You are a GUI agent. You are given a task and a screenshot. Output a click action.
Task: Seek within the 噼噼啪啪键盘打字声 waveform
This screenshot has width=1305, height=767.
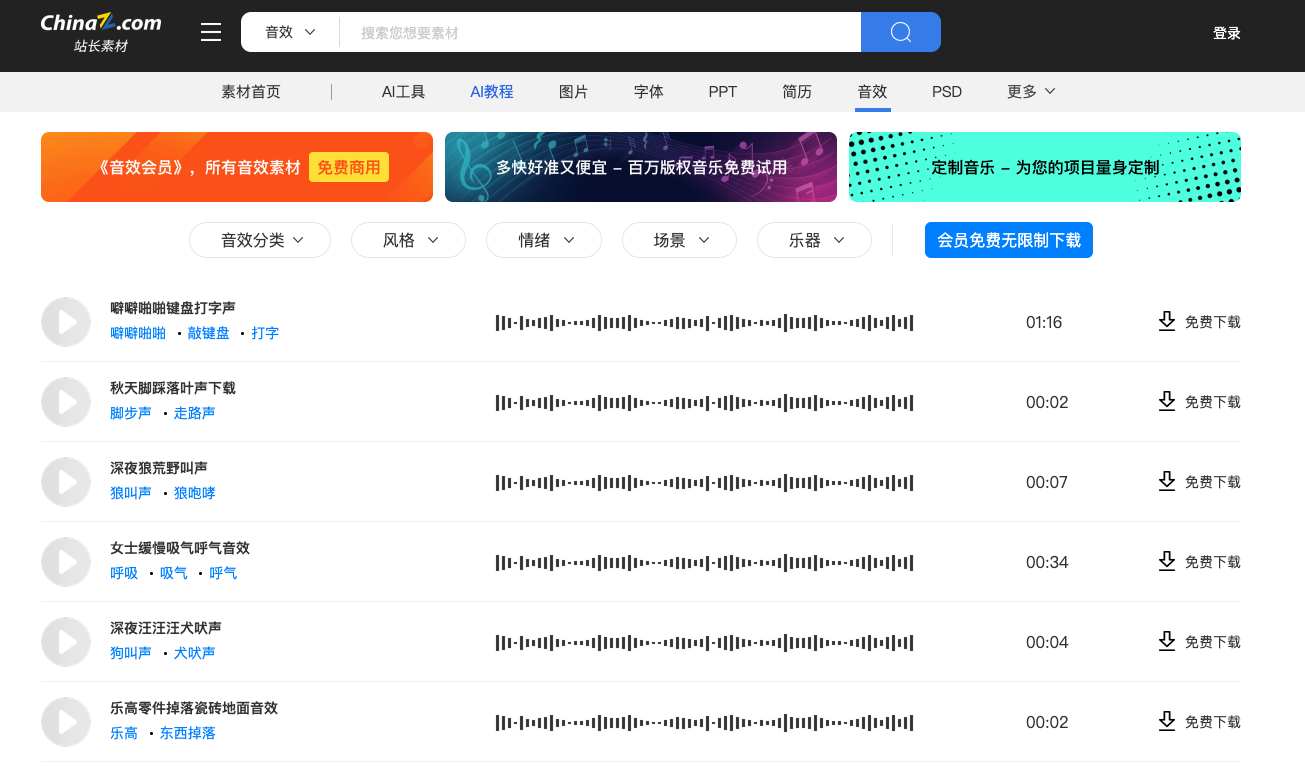704,322
